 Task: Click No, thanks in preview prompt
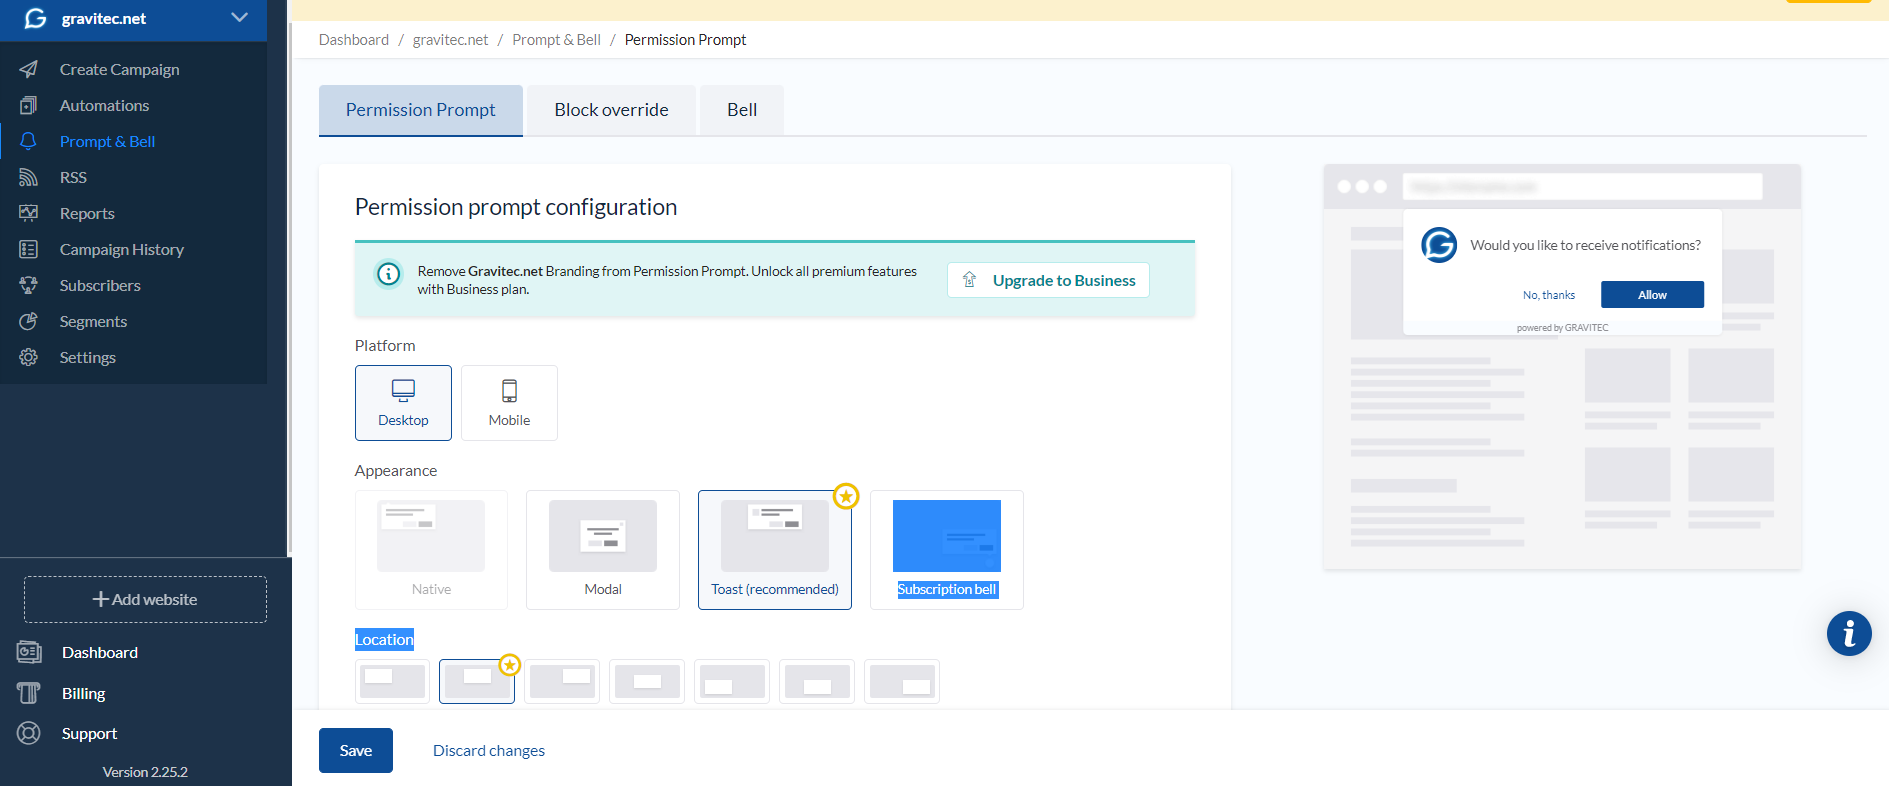tap(1549, 295)
